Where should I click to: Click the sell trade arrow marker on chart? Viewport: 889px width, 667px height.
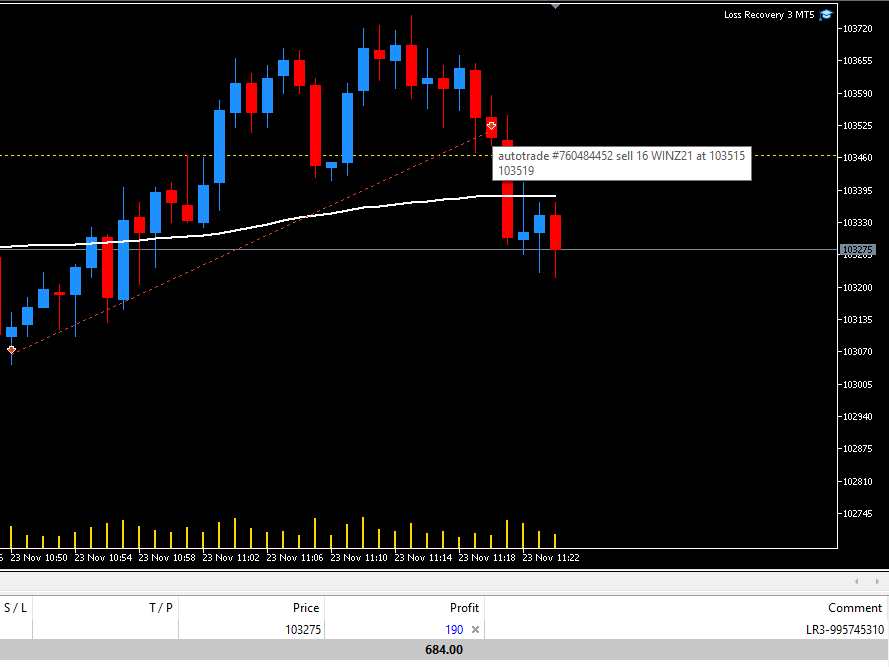click(491, 126)
